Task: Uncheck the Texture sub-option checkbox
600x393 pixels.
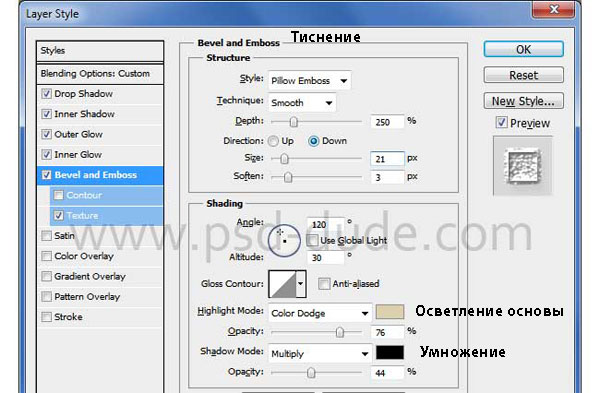Action: pos(59,215)
